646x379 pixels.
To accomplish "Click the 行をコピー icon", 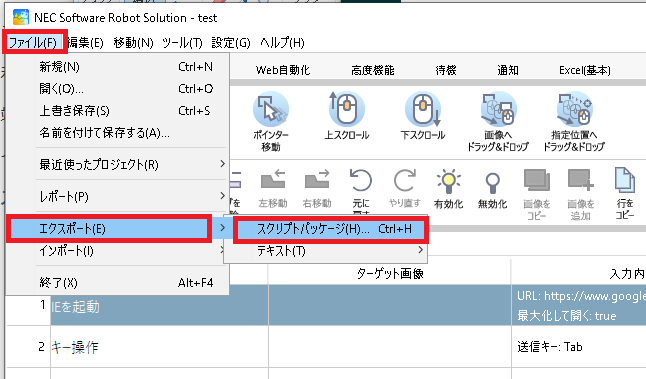I will 625,180.
